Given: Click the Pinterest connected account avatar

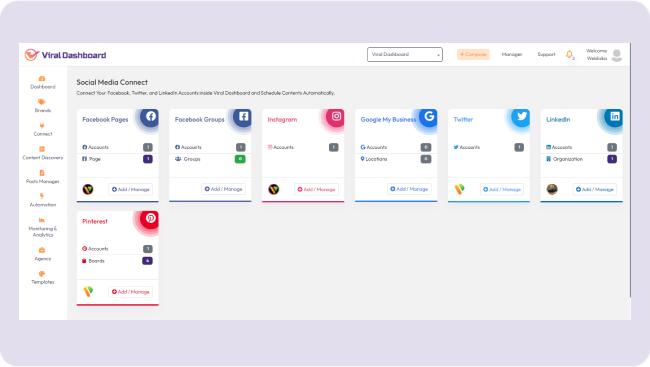Looking at the screenshot, I should pos(88,292).
